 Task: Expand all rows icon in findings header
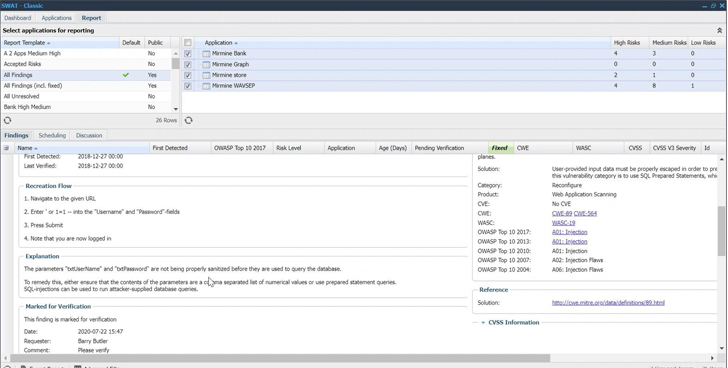pyautogui.click(x=6, y=148)
